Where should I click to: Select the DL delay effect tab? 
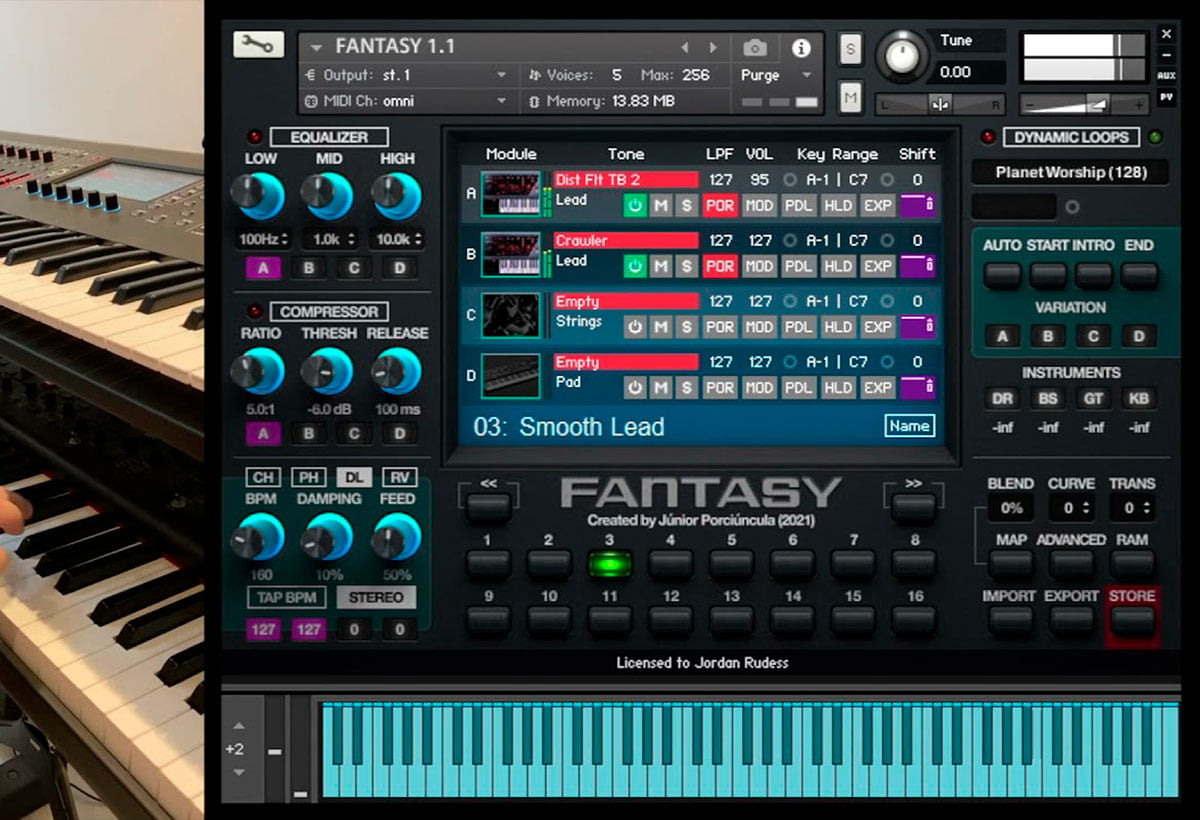[x=353, y=477]
